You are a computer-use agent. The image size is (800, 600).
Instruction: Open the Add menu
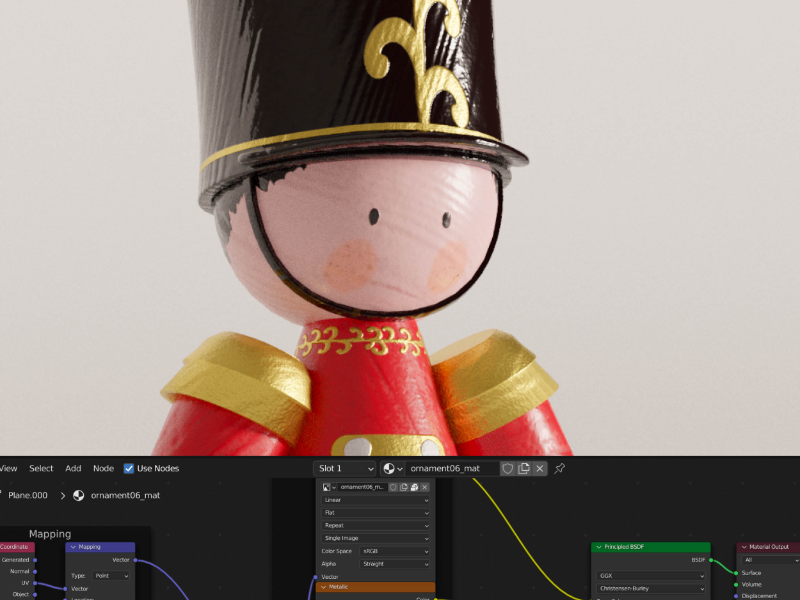[x=73, y=468]
